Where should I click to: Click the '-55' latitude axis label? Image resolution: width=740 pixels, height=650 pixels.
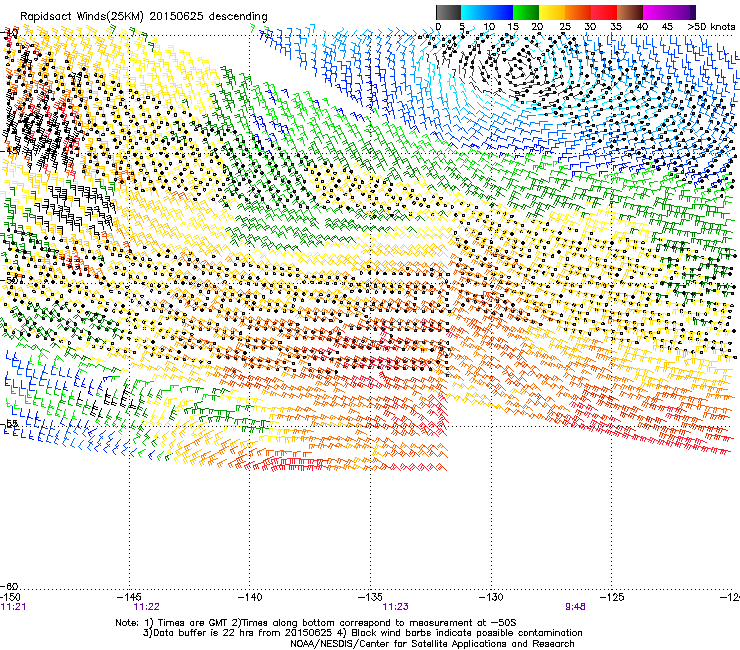pyautogui.click(x=9, y=424)
